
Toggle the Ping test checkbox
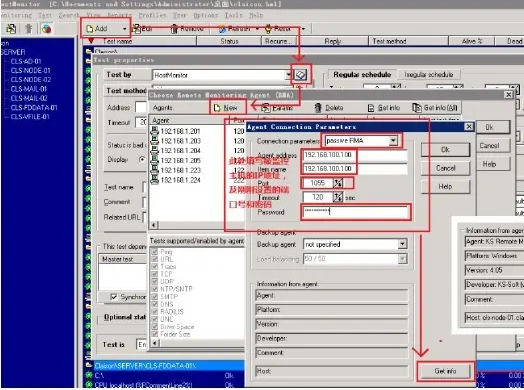[x=154, y=252]
